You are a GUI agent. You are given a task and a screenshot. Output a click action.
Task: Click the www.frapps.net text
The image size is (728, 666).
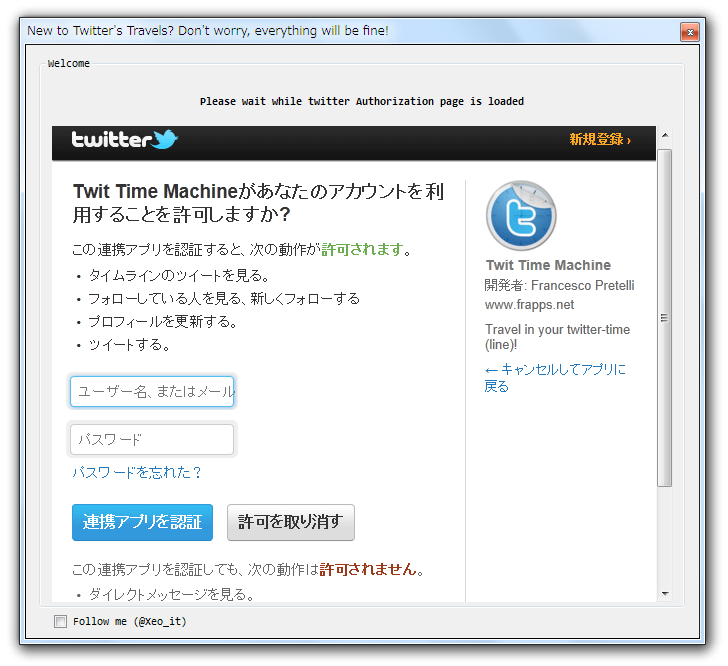(529, 305)
